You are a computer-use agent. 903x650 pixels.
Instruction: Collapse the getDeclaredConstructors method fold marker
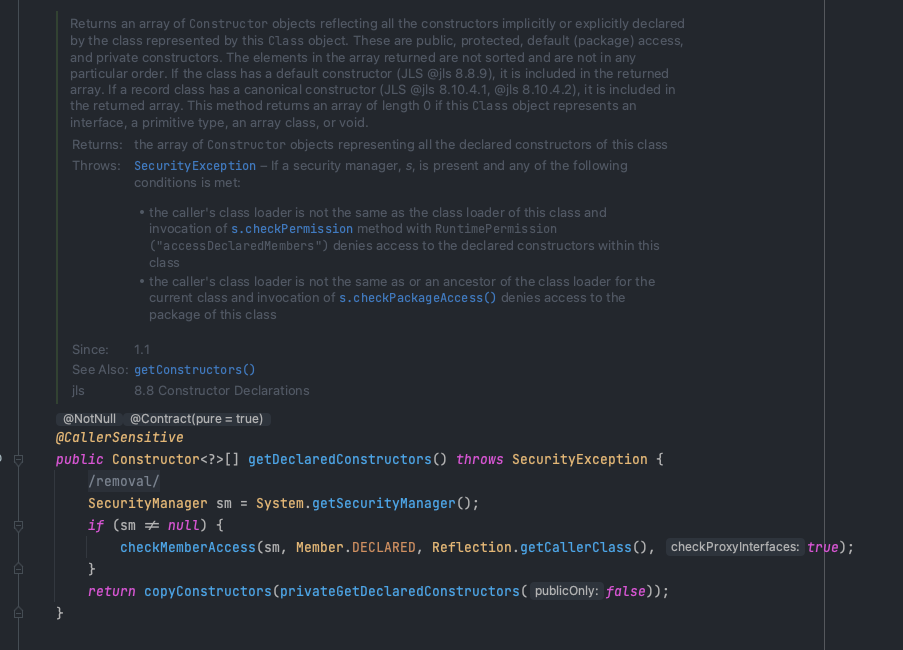pyautogui.click(x=18, y=459)
